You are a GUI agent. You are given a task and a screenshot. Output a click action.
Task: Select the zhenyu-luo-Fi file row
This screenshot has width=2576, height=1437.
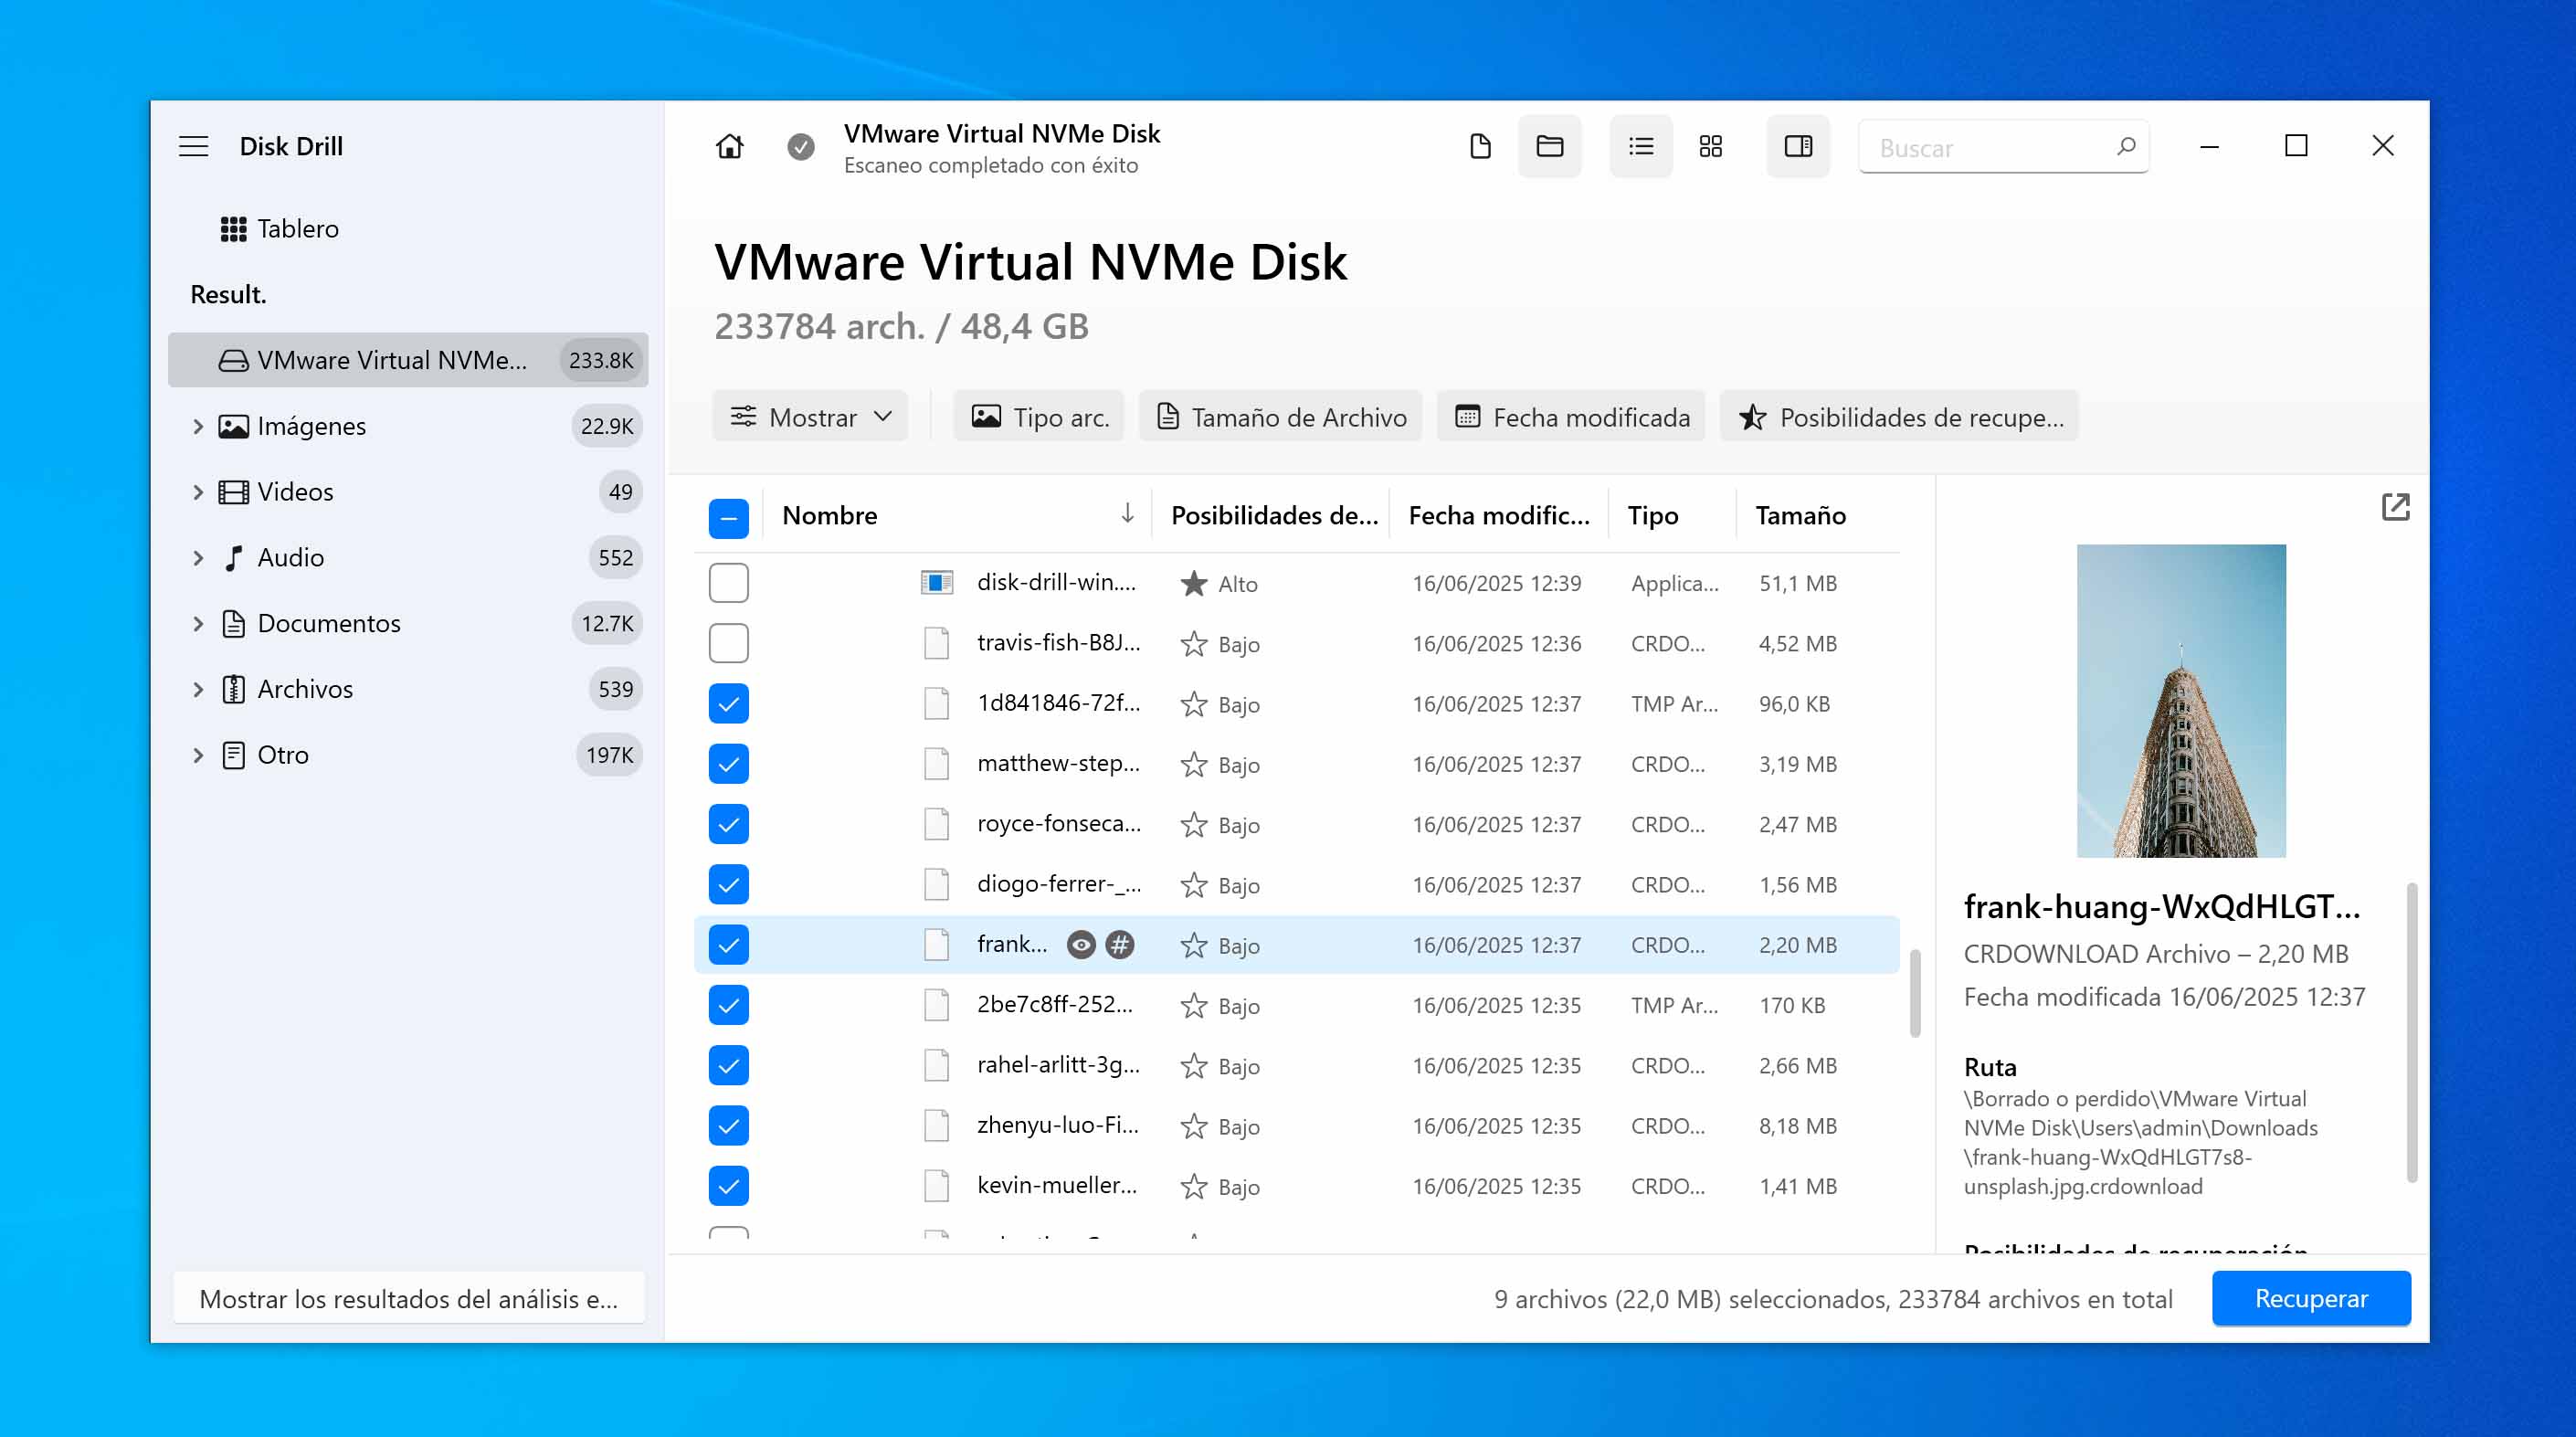click(x=1296, y=1126)
